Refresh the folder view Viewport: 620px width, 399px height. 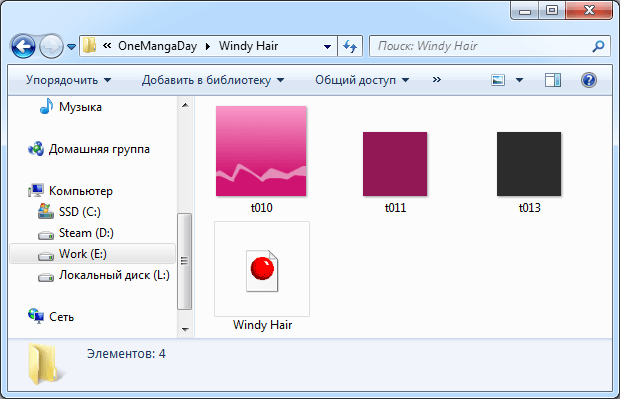(x=350, y=46)
